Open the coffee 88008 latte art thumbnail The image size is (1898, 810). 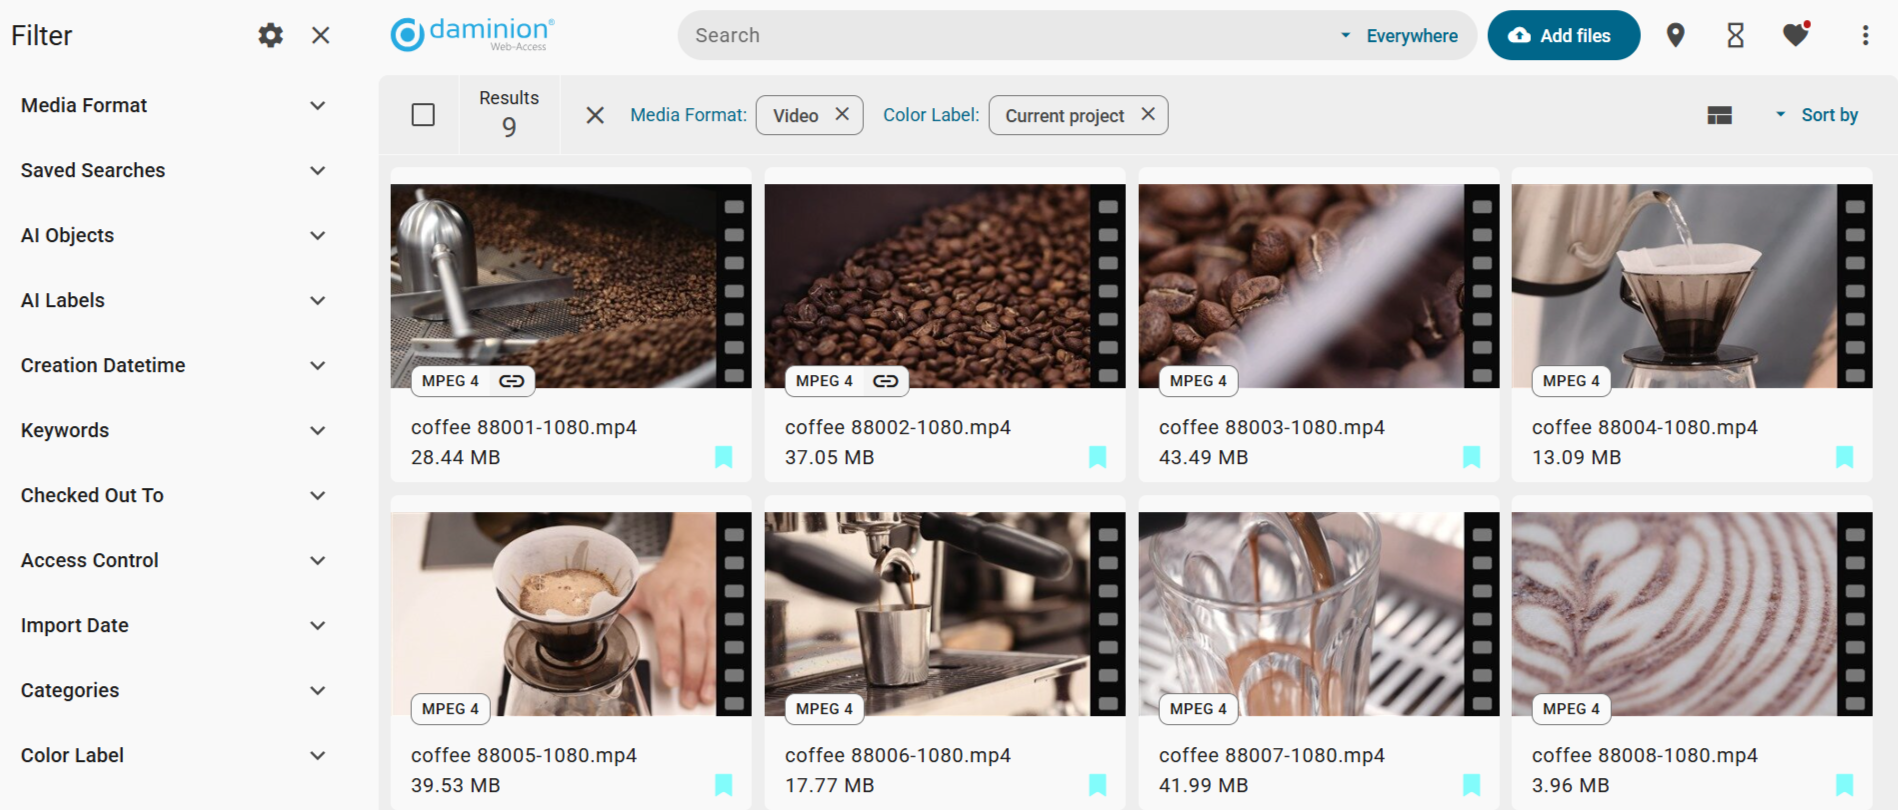[x=1675, y=614]
